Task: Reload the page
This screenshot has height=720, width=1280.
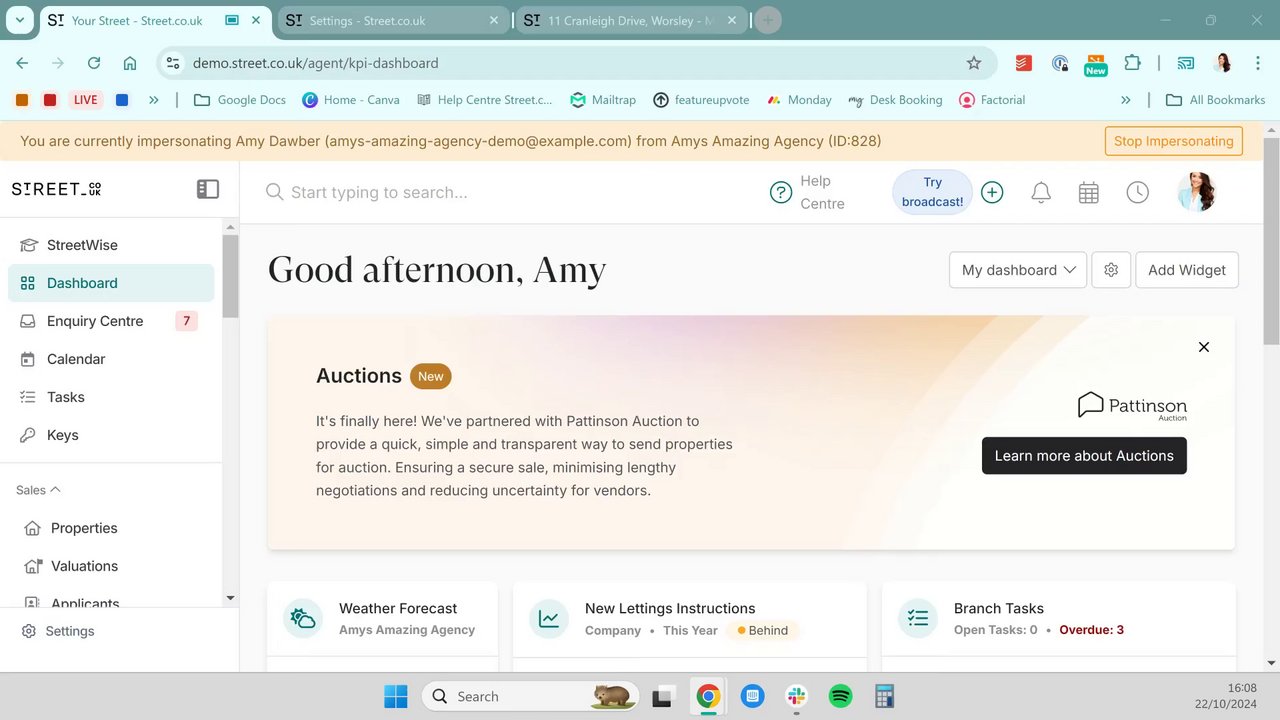Action: [x=94, y=63]
